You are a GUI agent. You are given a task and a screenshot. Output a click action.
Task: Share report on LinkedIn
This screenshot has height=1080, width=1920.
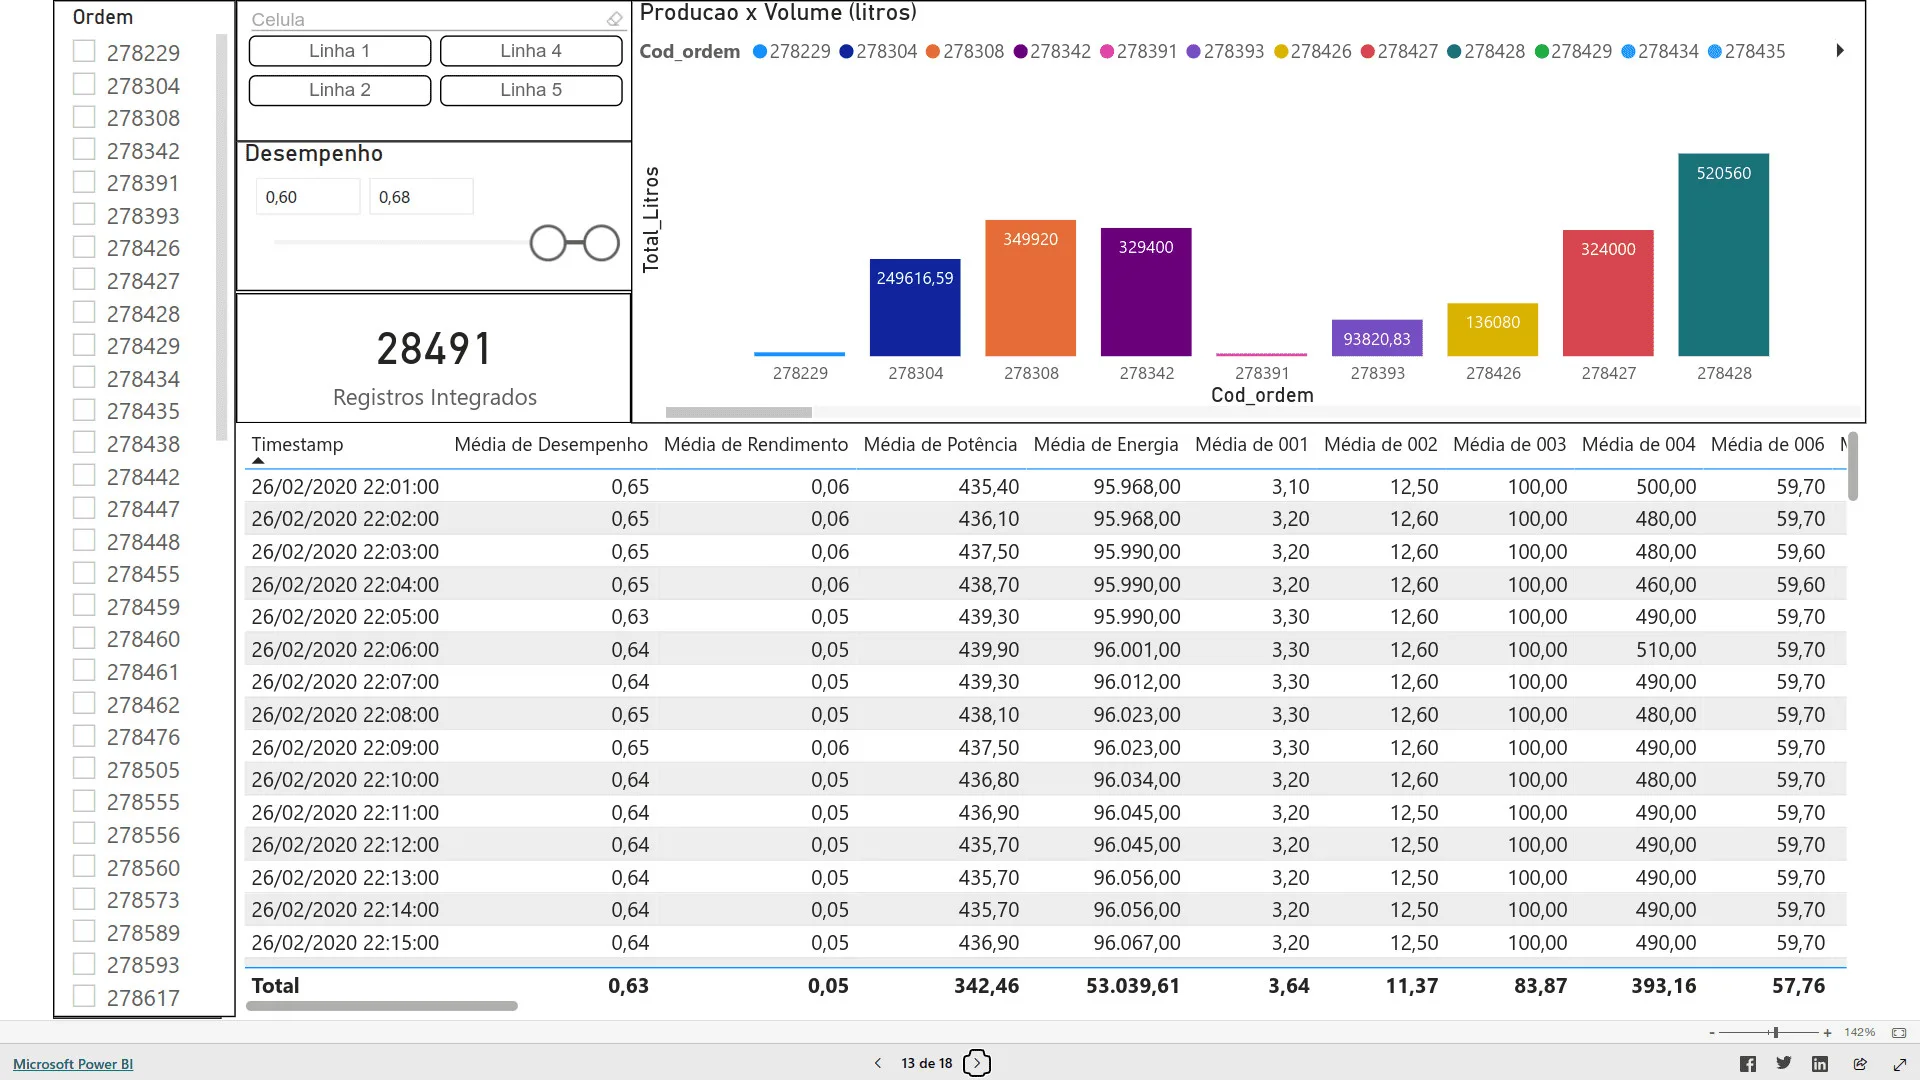(1820, 1064)
